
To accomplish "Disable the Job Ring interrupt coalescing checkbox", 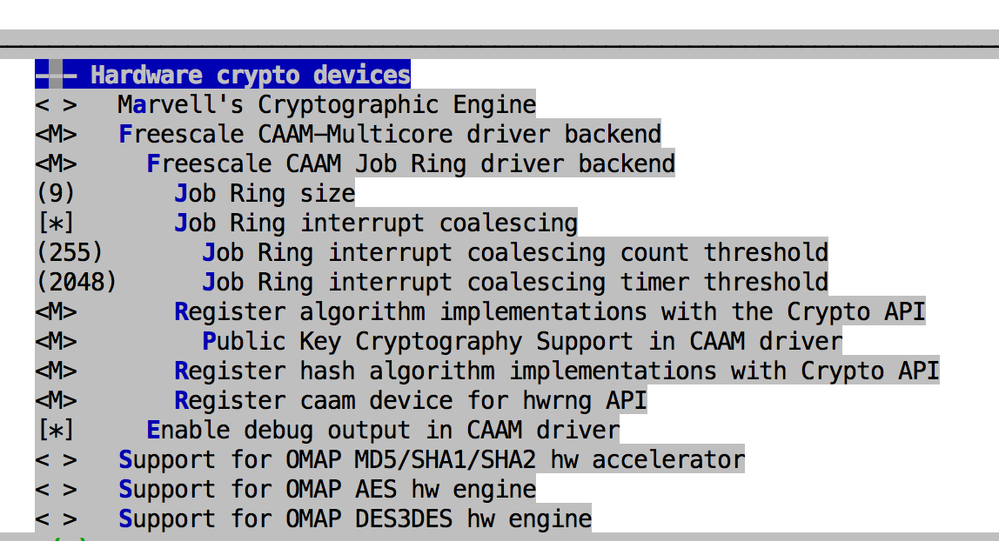I will click(x=56, y=222).
